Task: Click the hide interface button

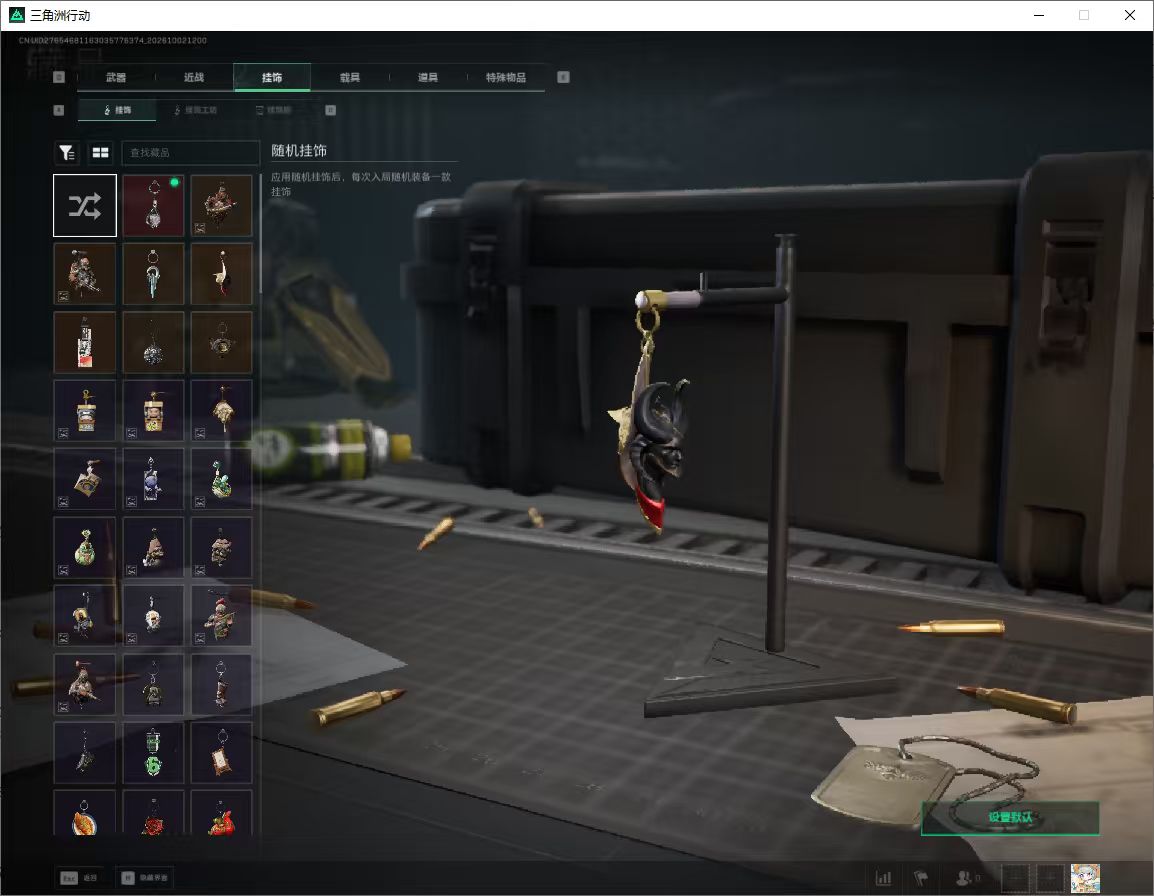Action: pos(145,878)
